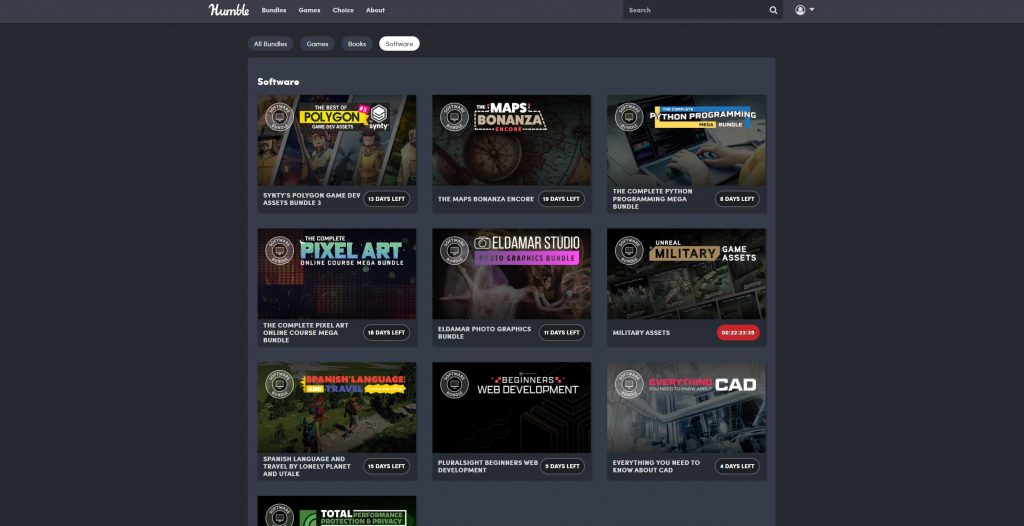Click the 11 Days Left badge

(x=562, y=333)
